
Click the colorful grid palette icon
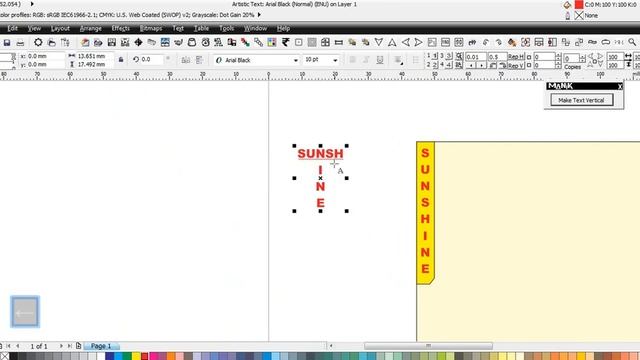(272, 42)
